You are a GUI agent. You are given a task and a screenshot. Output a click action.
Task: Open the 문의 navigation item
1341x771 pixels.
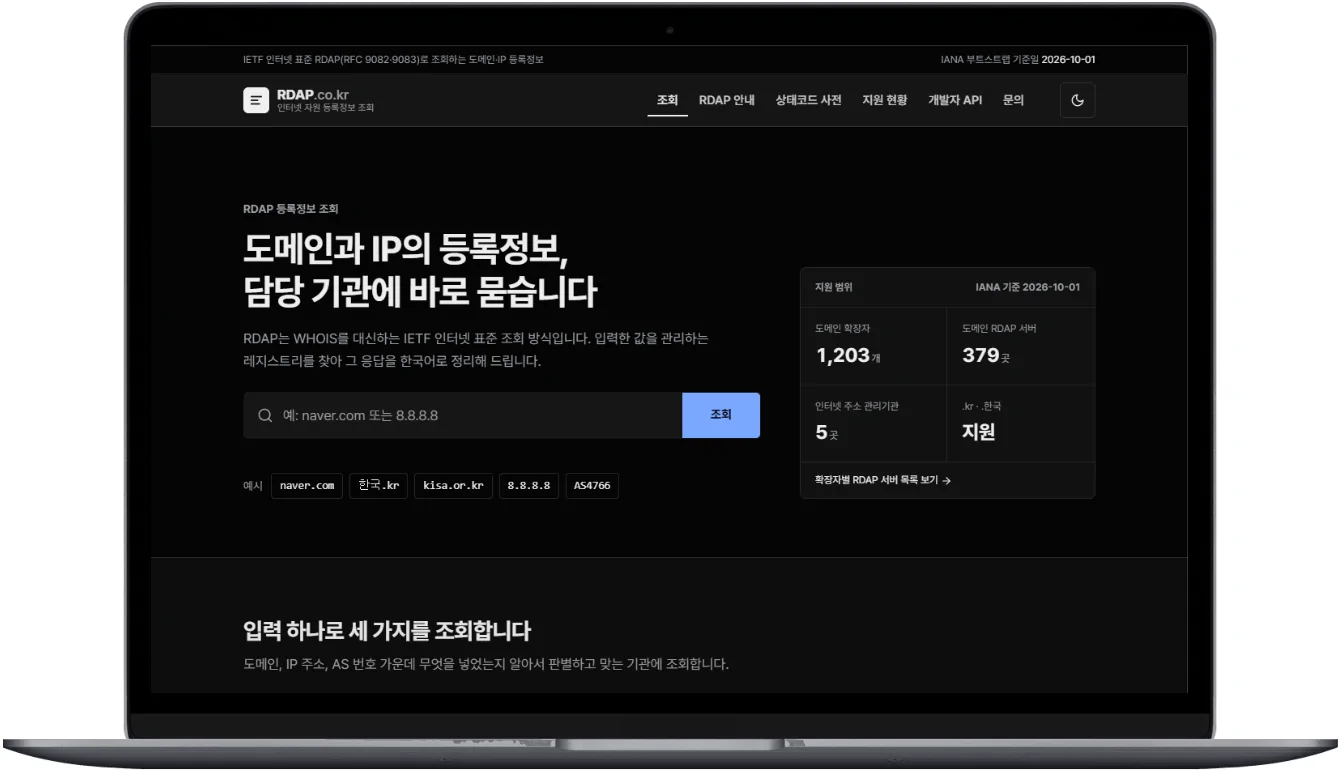(1013, 100)
